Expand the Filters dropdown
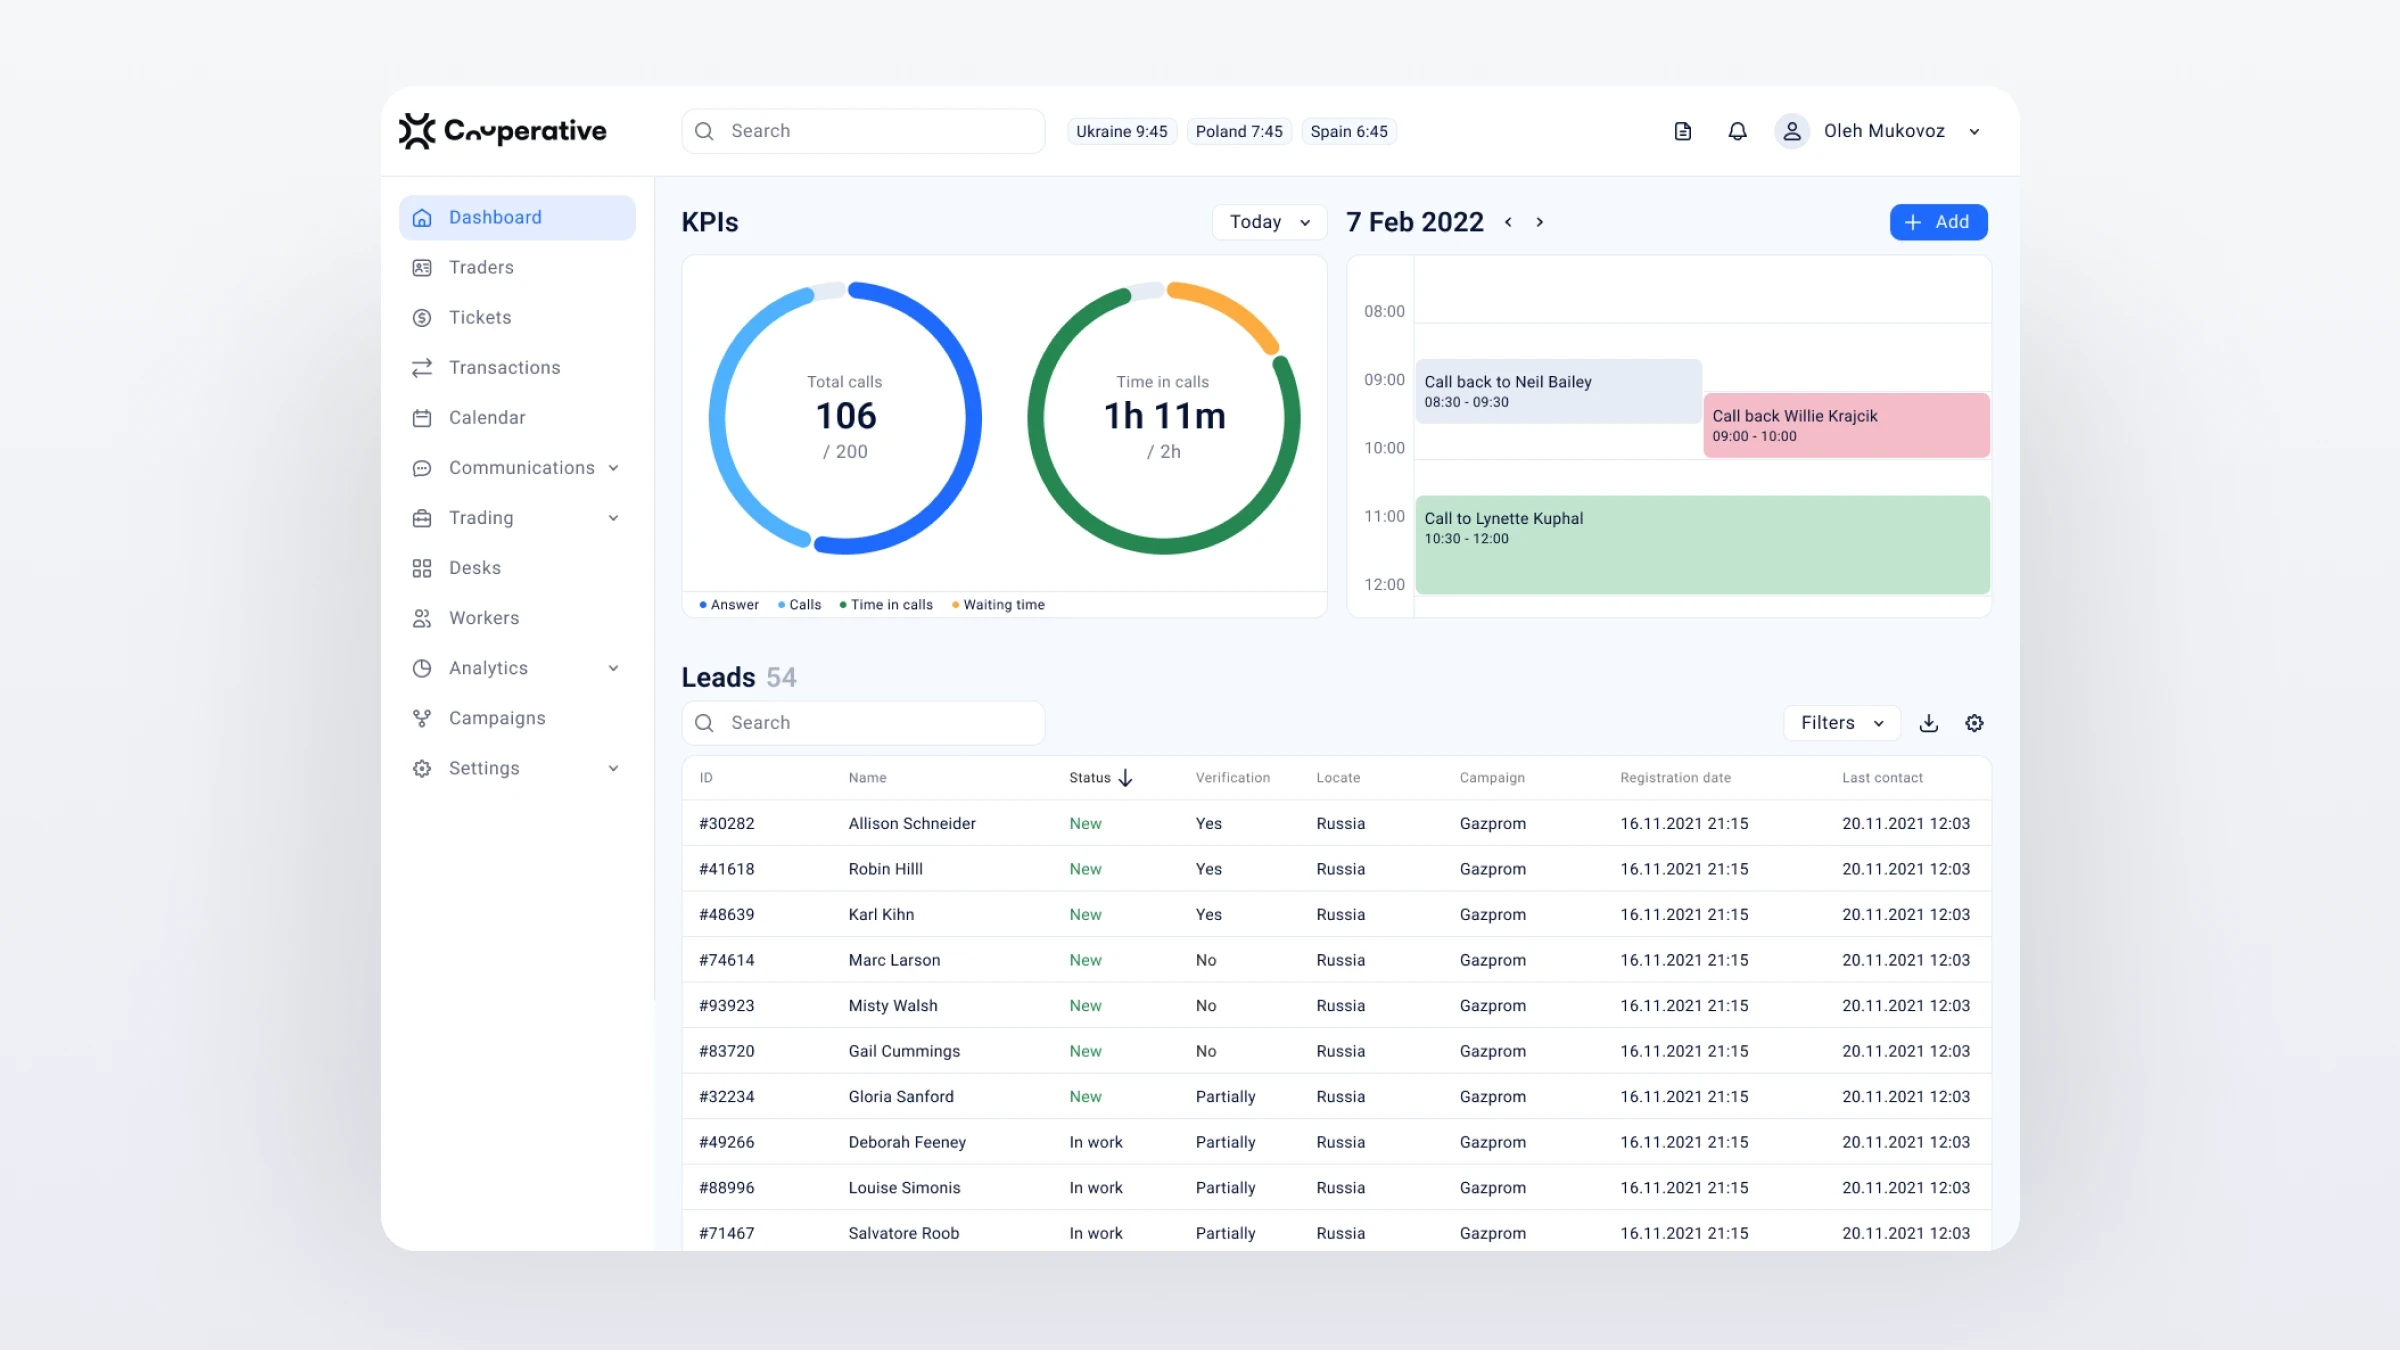Image resolution: width=2400 pixels, height=1350 pixels. tap(1841, 723)
